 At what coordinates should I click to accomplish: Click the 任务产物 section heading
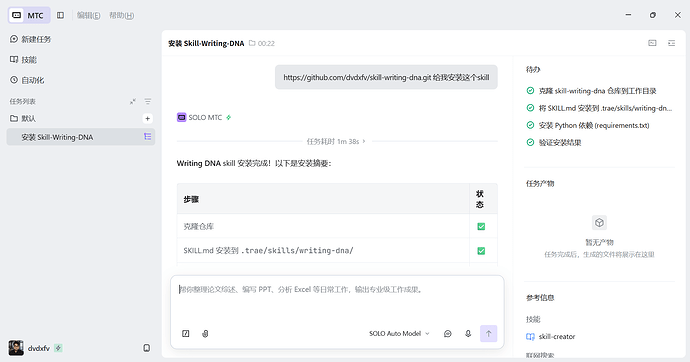tap(540, 183)
